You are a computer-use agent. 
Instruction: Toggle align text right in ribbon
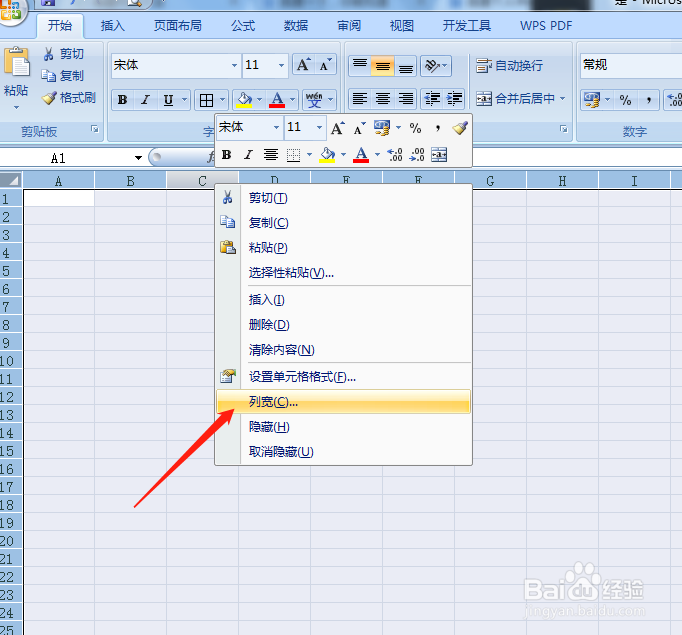(x=406, y=99)
